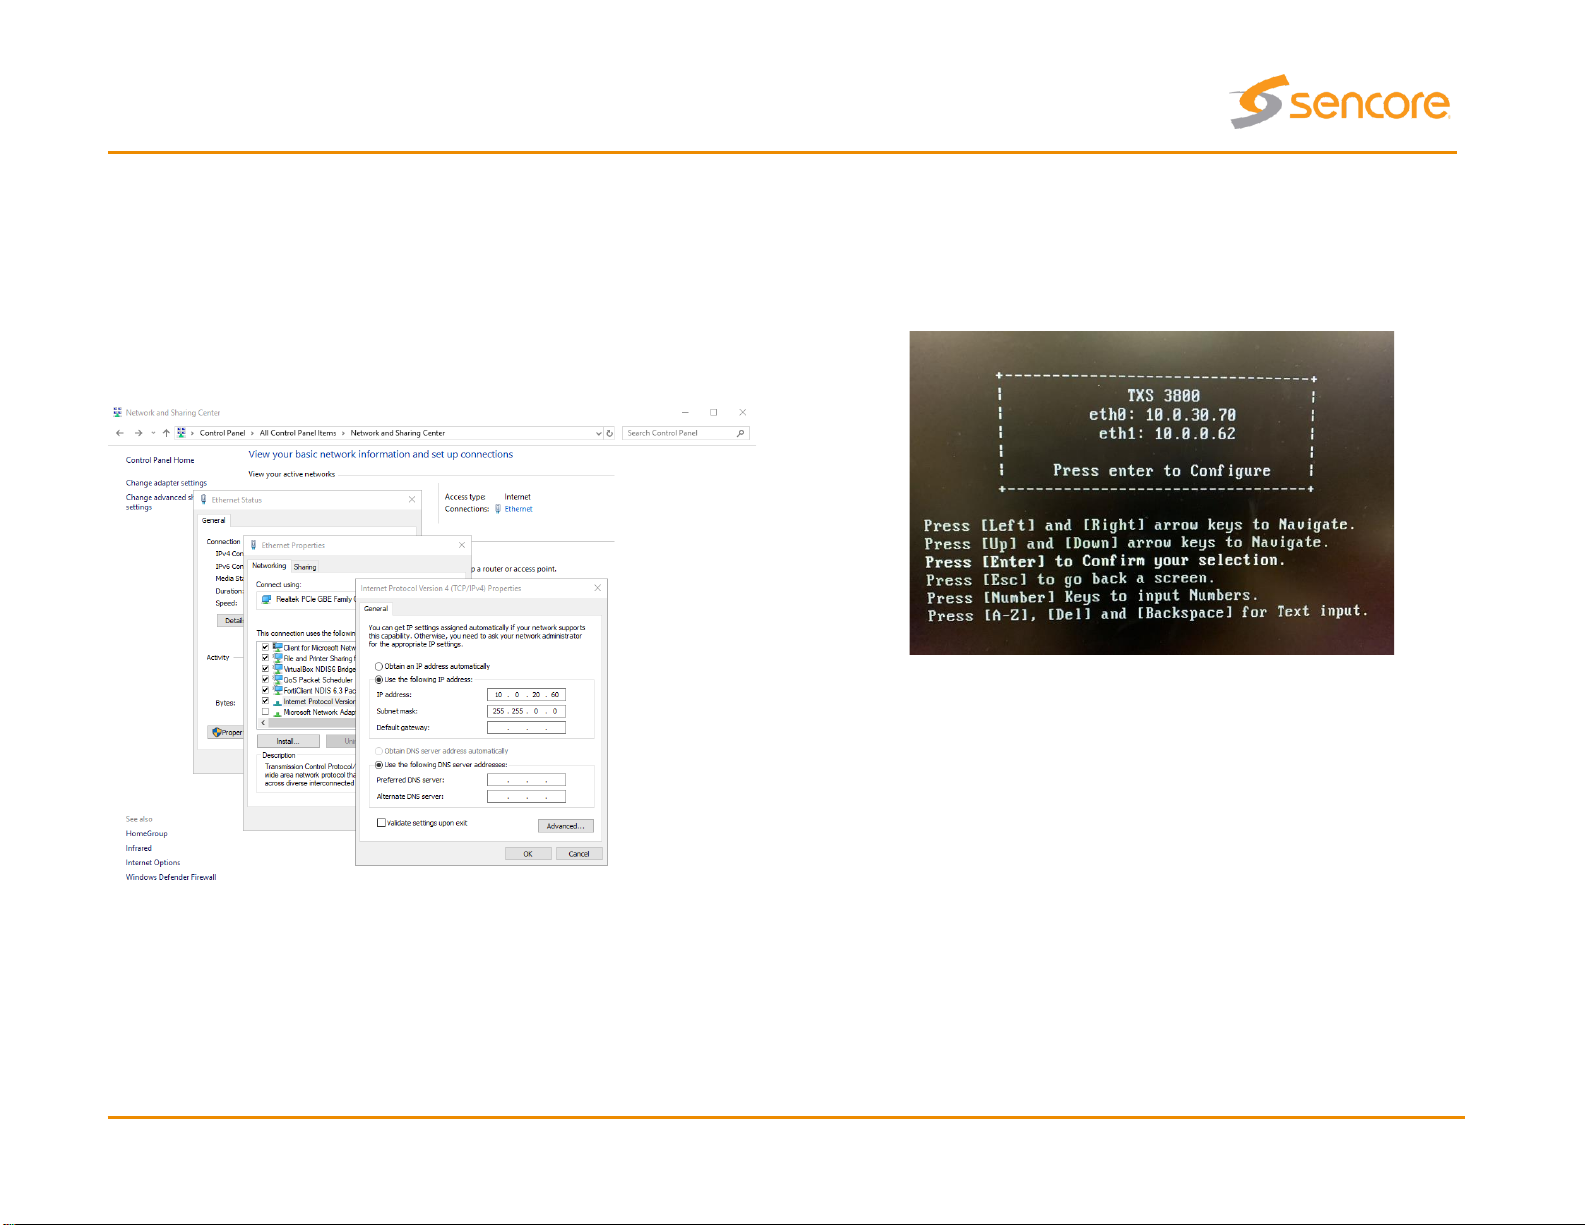1585x1225 pixels.
Task: Expand breadcrumb chevron after Control Panel
Action: pyautogui.click(x=252, y=433)
